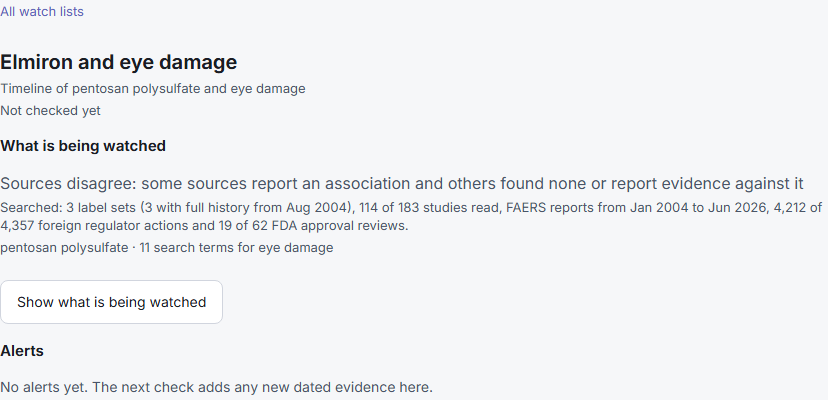Select the Elmiron and eye damage heading

tap(119, 62)
